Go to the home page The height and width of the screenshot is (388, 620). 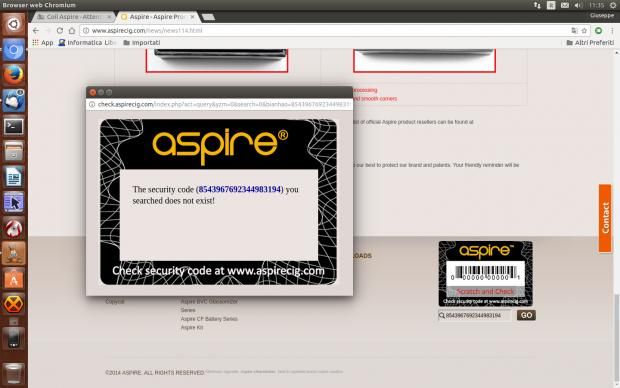[x=72, y=30]
